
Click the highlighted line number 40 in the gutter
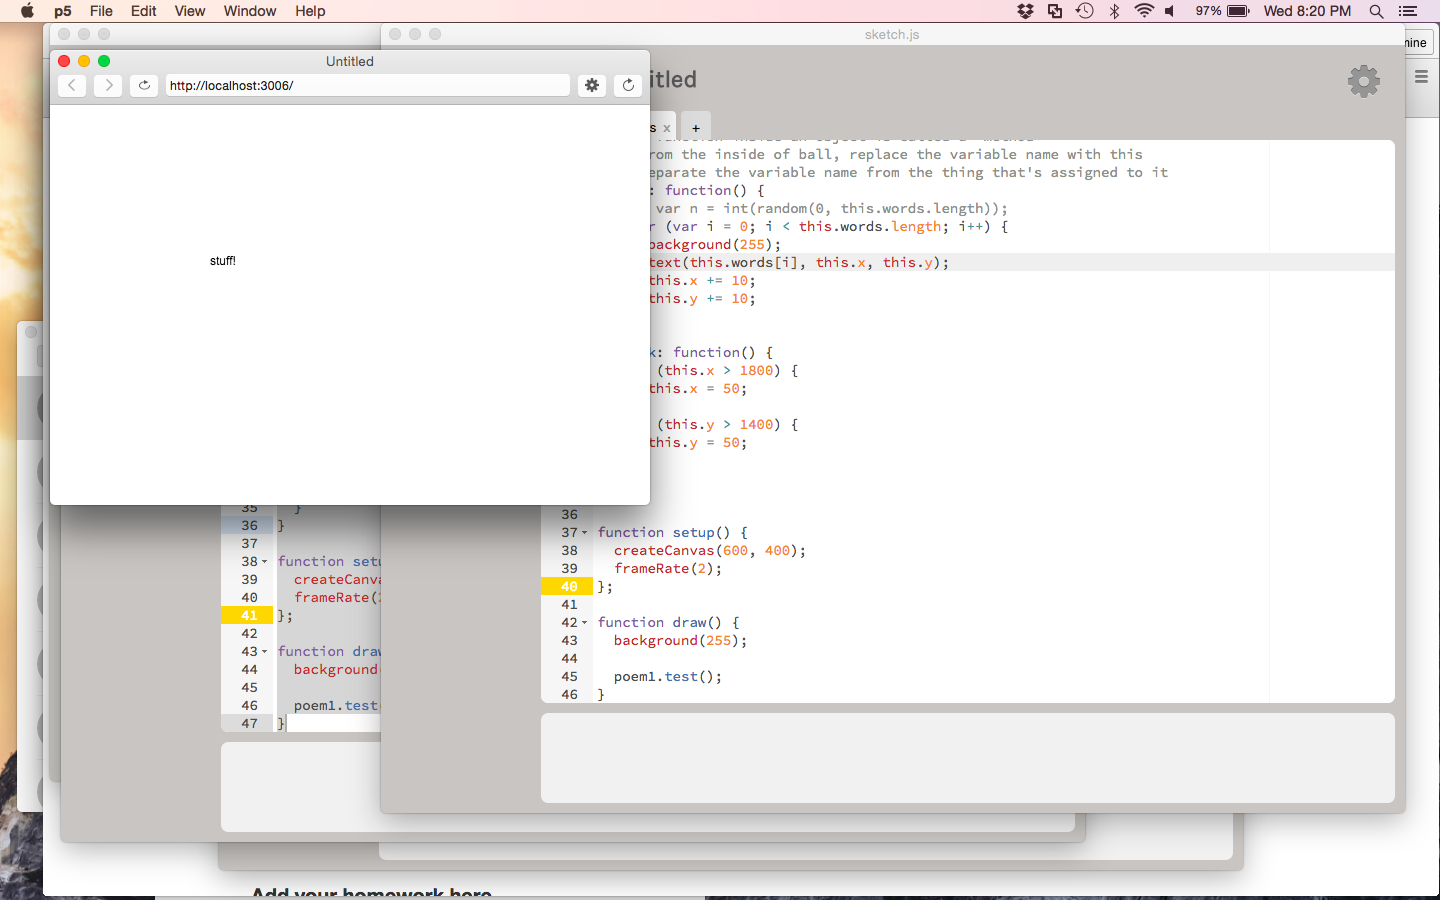click(x=569, y=587)
